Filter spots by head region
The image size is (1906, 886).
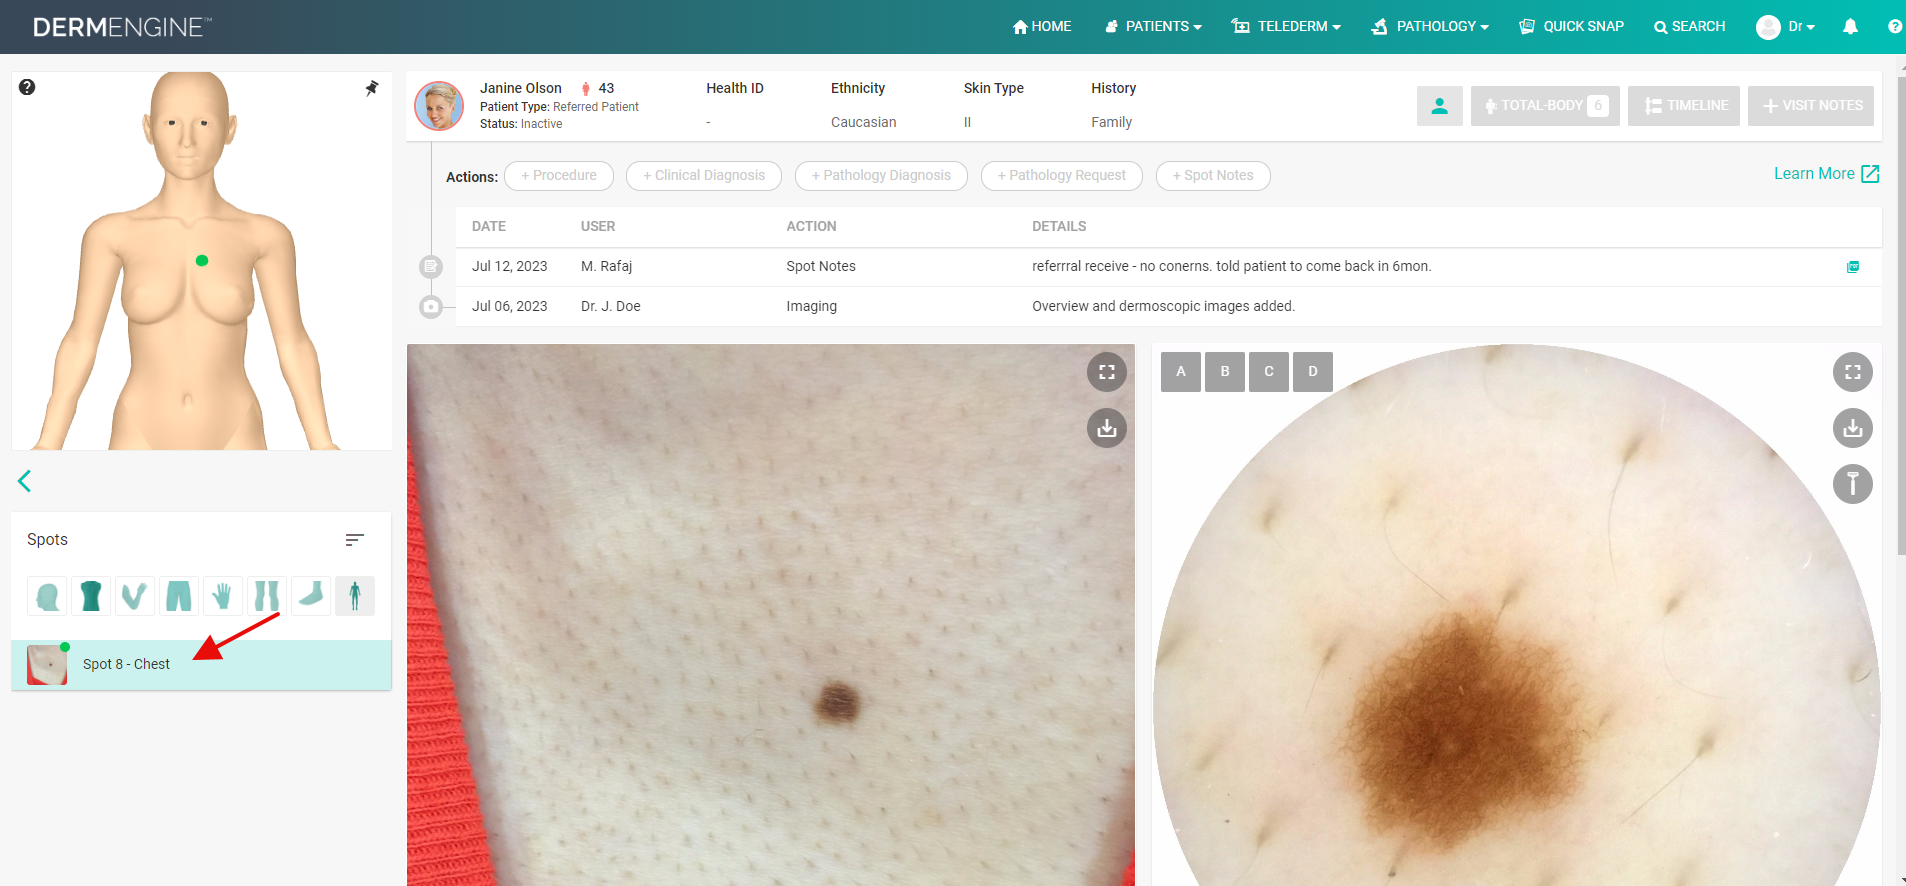[x=47, y=596]
